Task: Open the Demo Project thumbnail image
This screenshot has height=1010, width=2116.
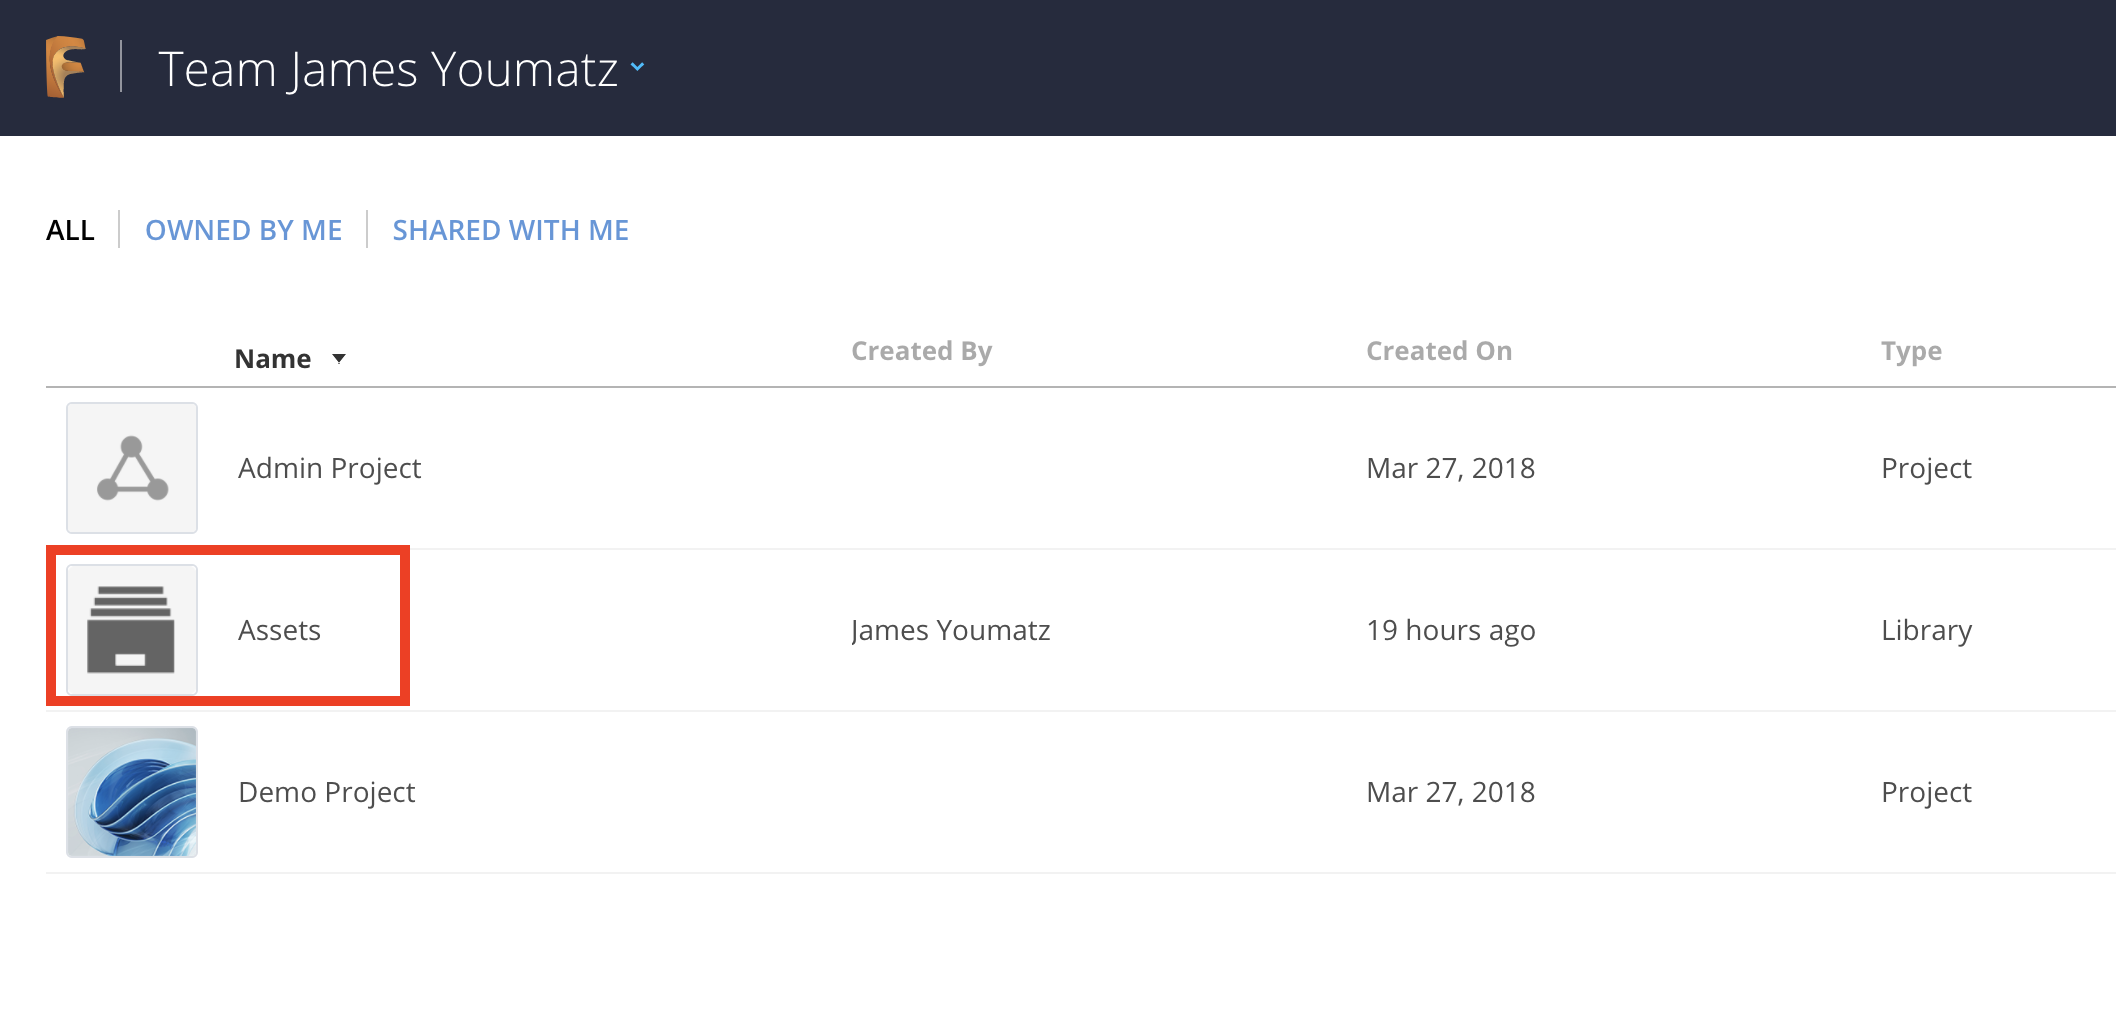Action: tap(132, 792)
